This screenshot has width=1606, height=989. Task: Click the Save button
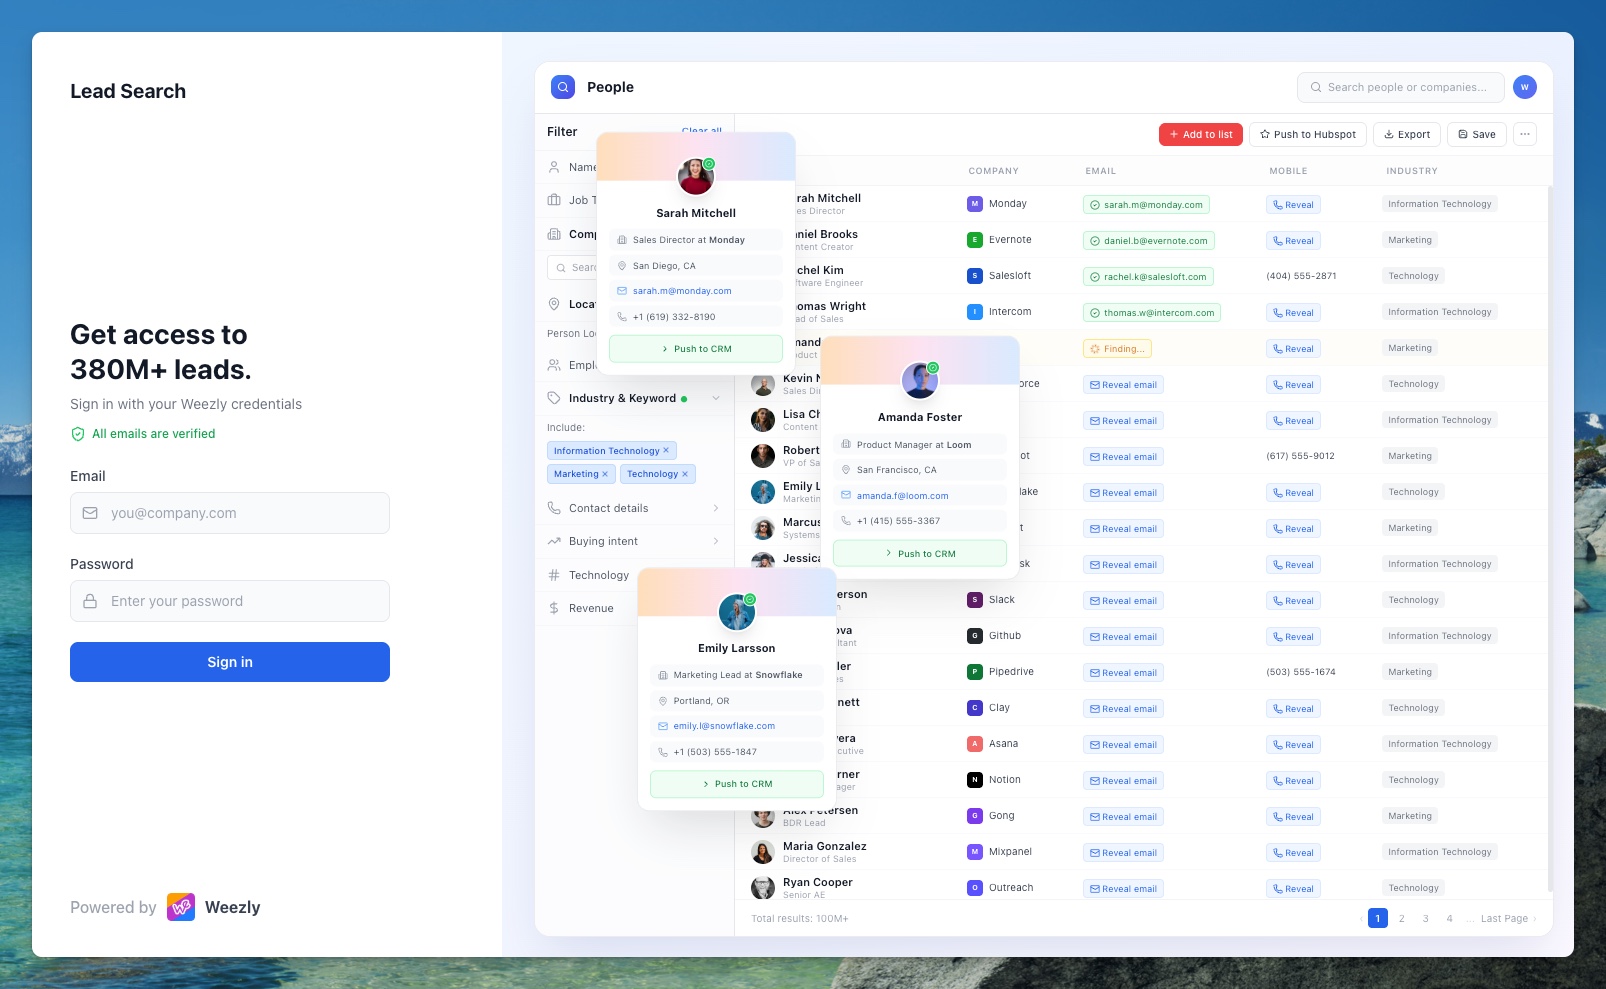coord(1477,134)
